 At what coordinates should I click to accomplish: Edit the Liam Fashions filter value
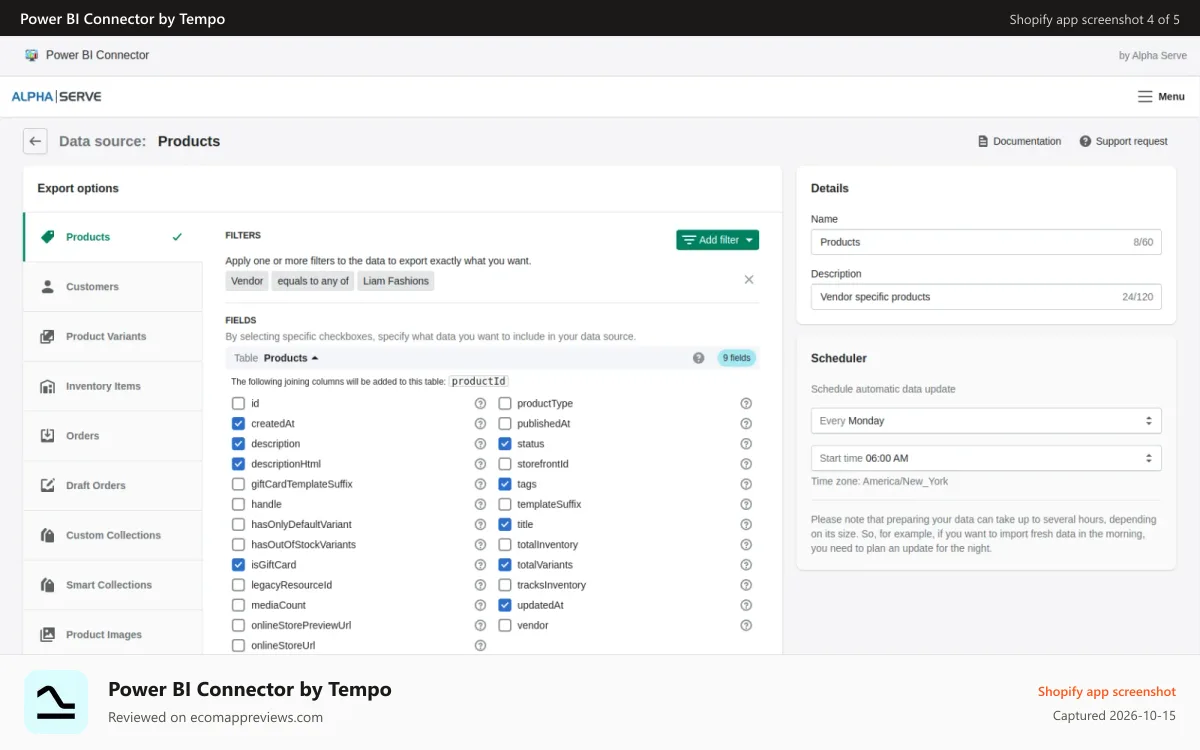click(x=396, y=281)
